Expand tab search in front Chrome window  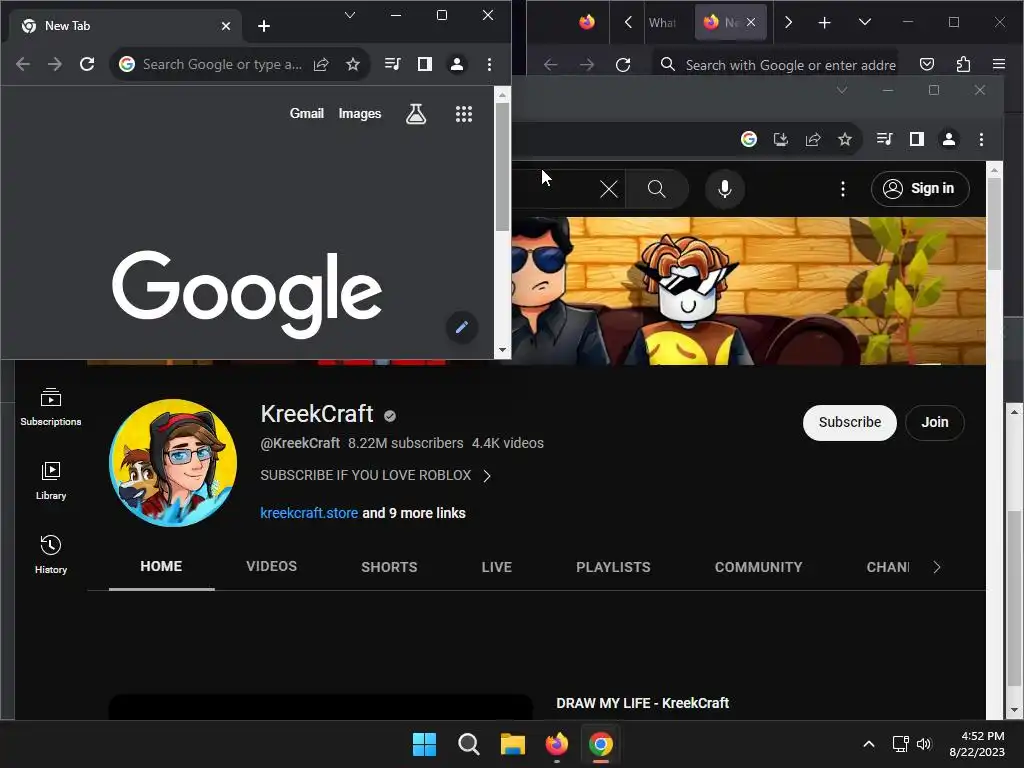point(350,15)
